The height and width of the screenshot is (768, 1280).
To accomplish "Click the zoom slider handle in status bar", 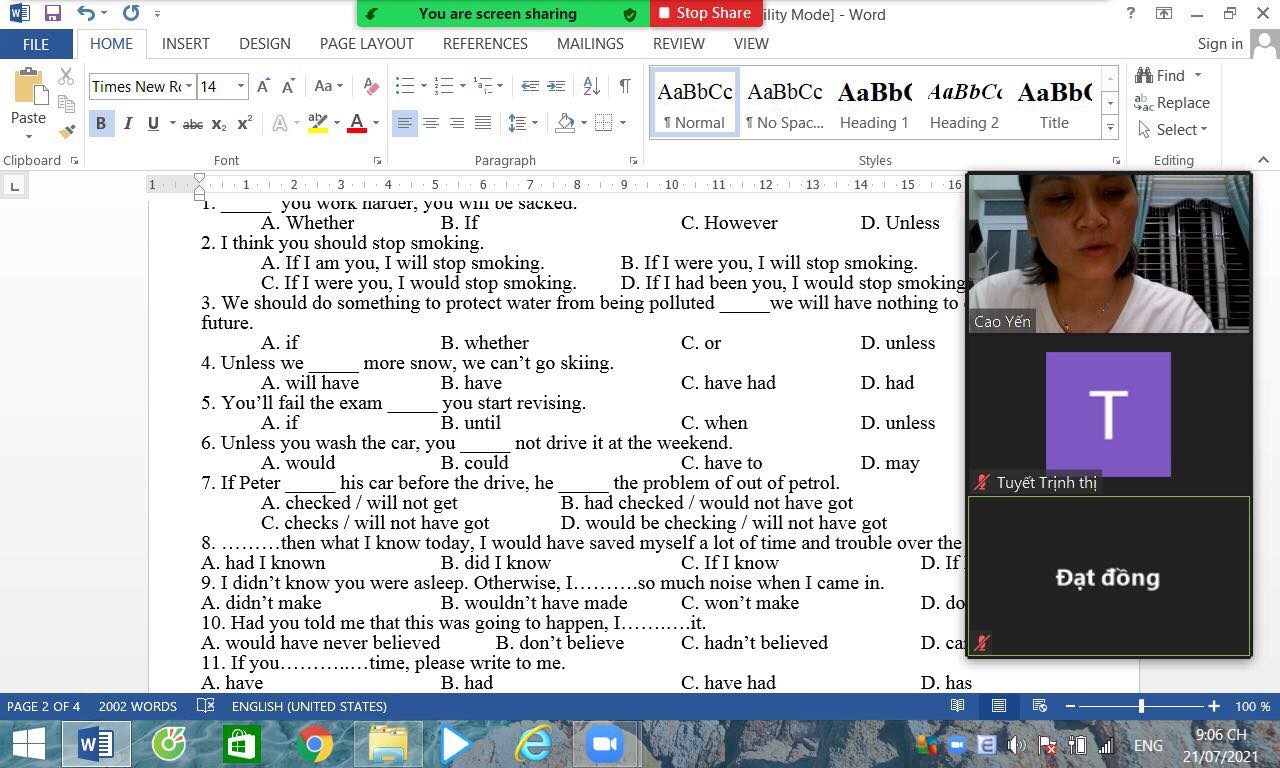I will coord(1141,706).
